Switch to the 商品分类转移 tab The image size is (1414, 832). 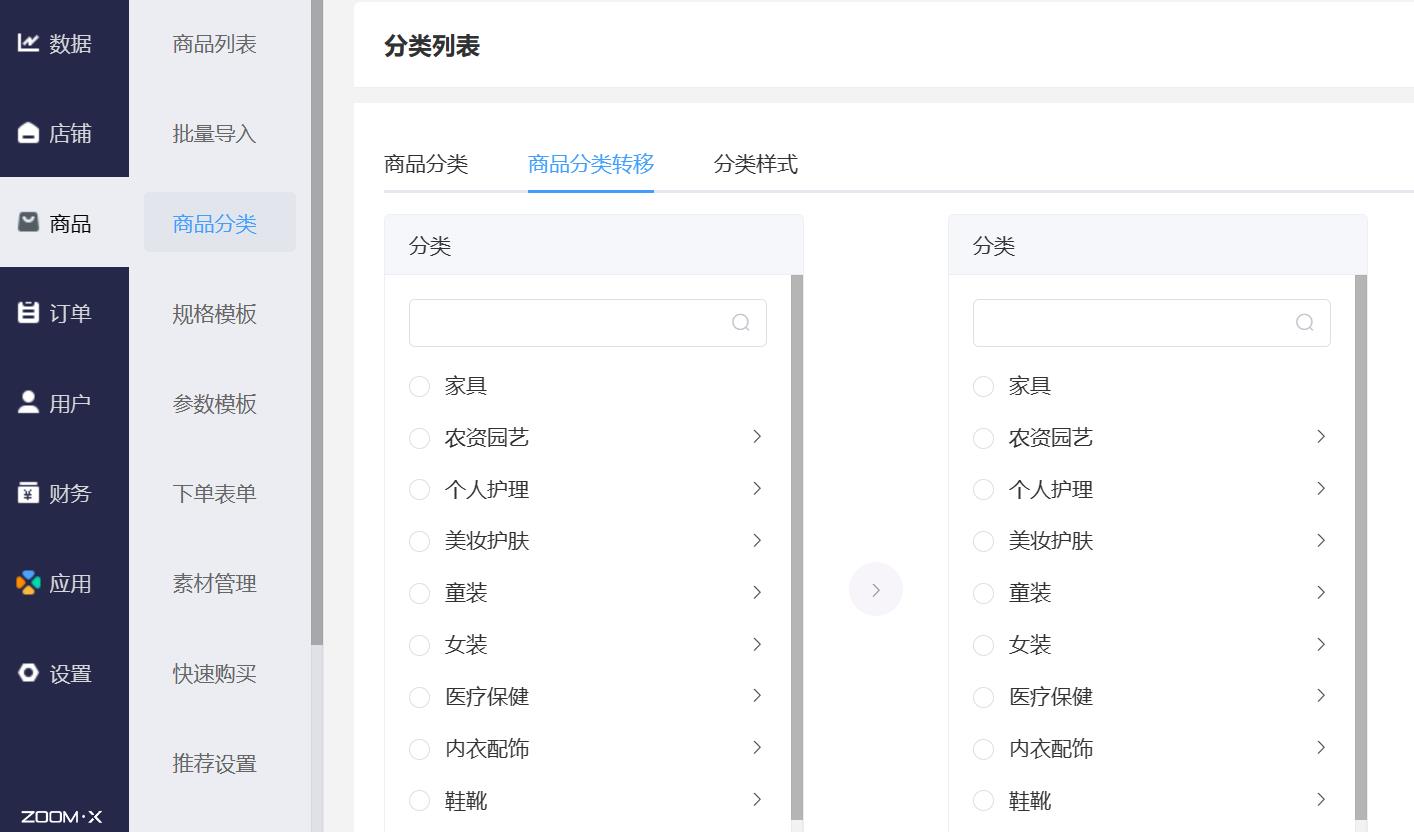(x=591, y=164)
